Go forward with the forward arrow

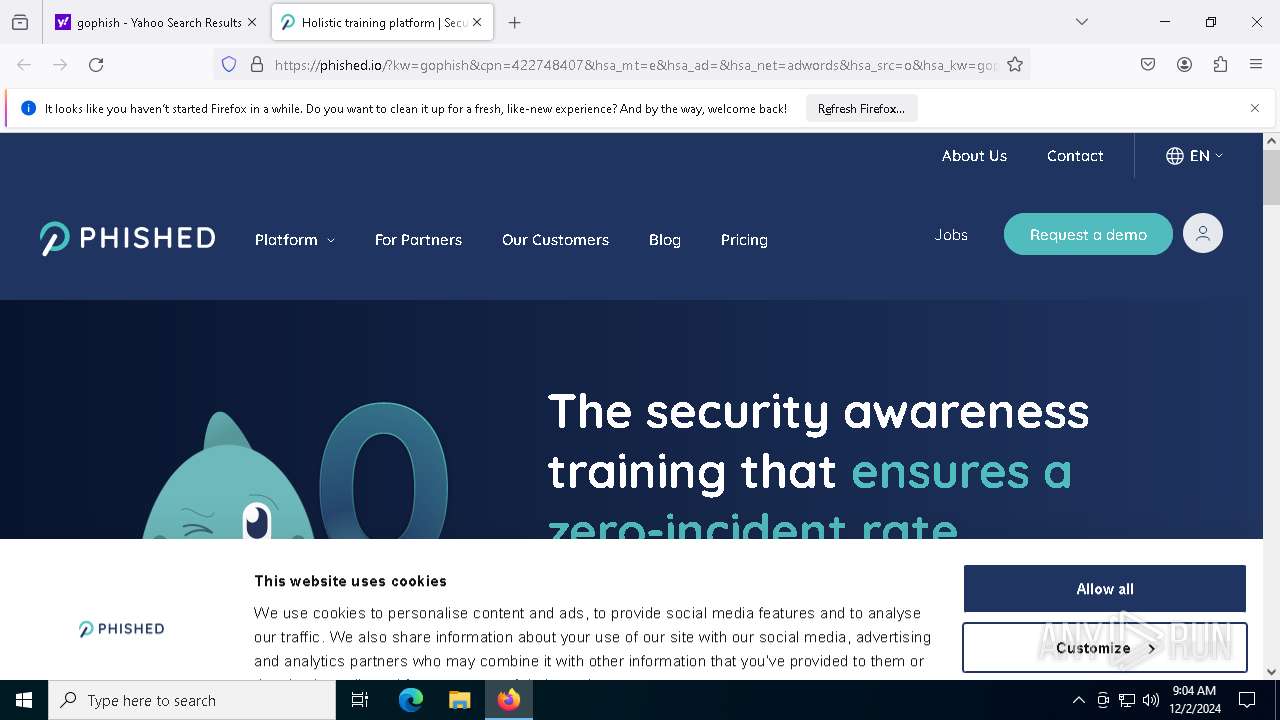point(60,64)
